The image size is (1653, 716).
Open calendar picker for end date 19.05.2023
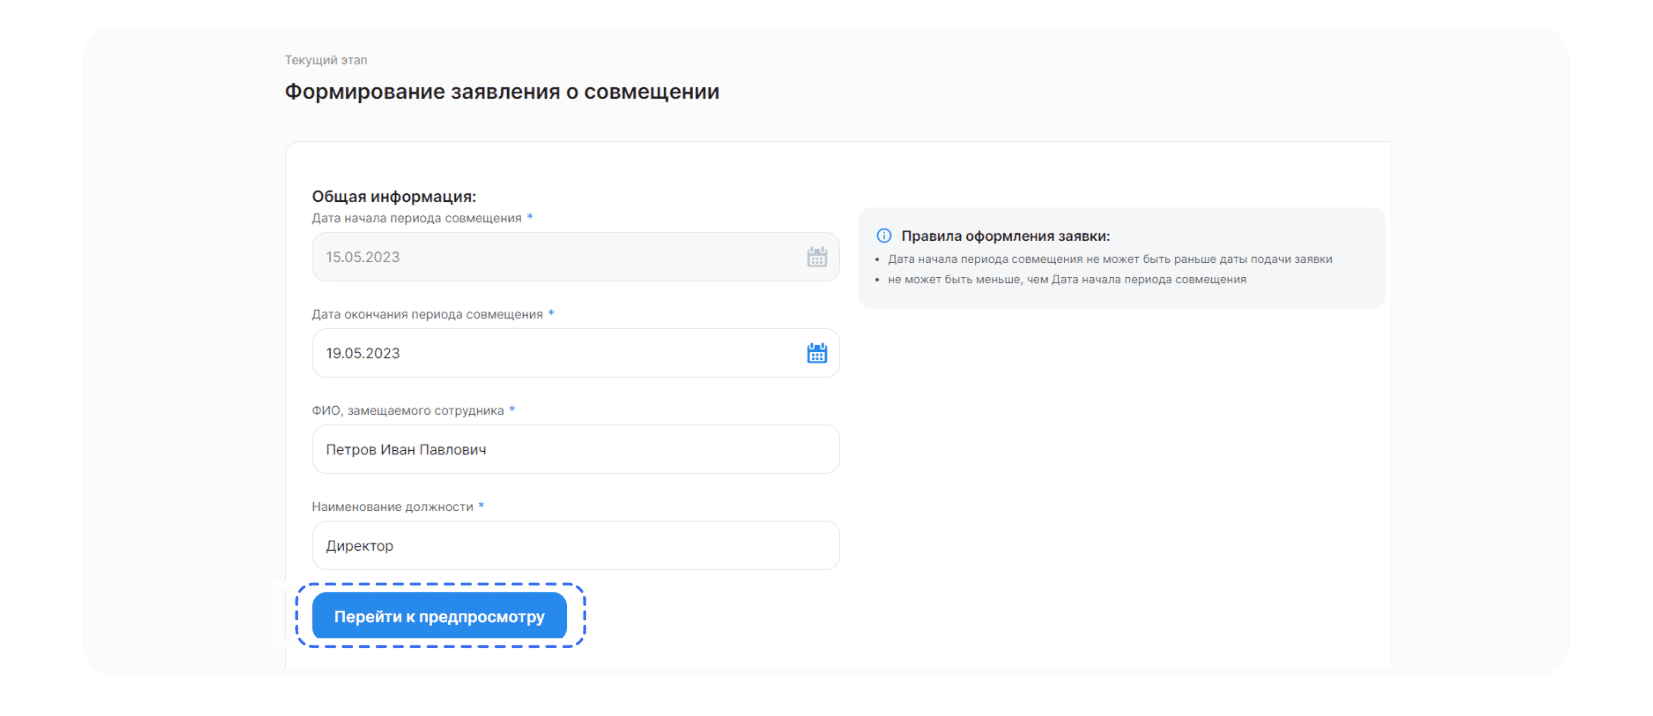(817, 353)
